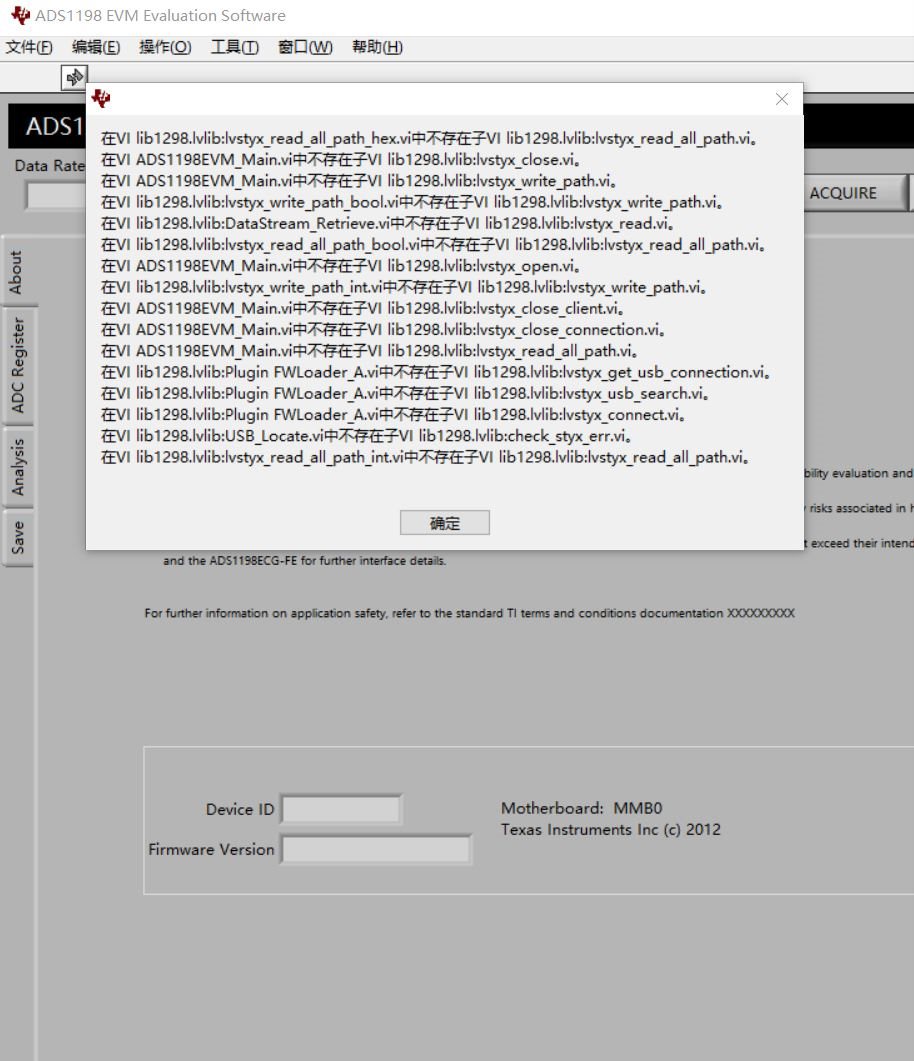Open the 工具(T) menu

235,47
